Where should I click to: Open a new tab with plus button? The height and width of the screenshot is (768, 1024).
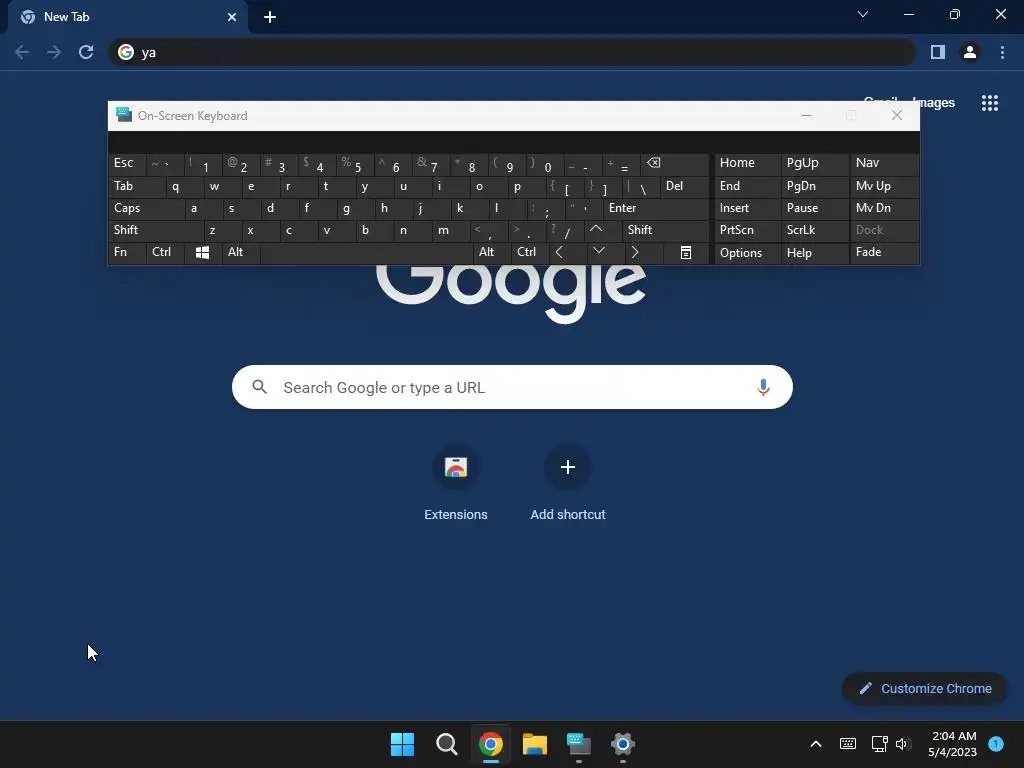(x=270, y=17)
